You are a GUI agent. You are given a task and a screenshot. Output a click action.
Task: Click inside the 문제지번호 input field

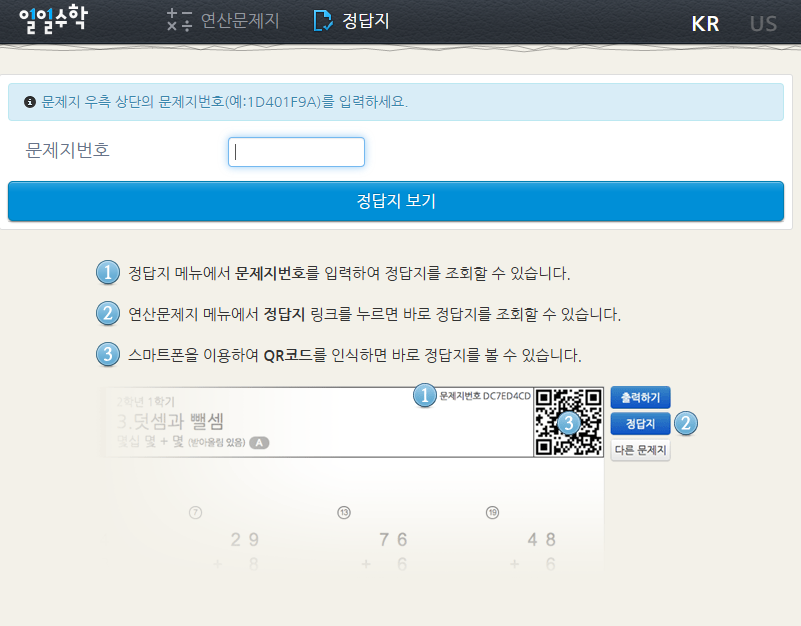point(296,151)
